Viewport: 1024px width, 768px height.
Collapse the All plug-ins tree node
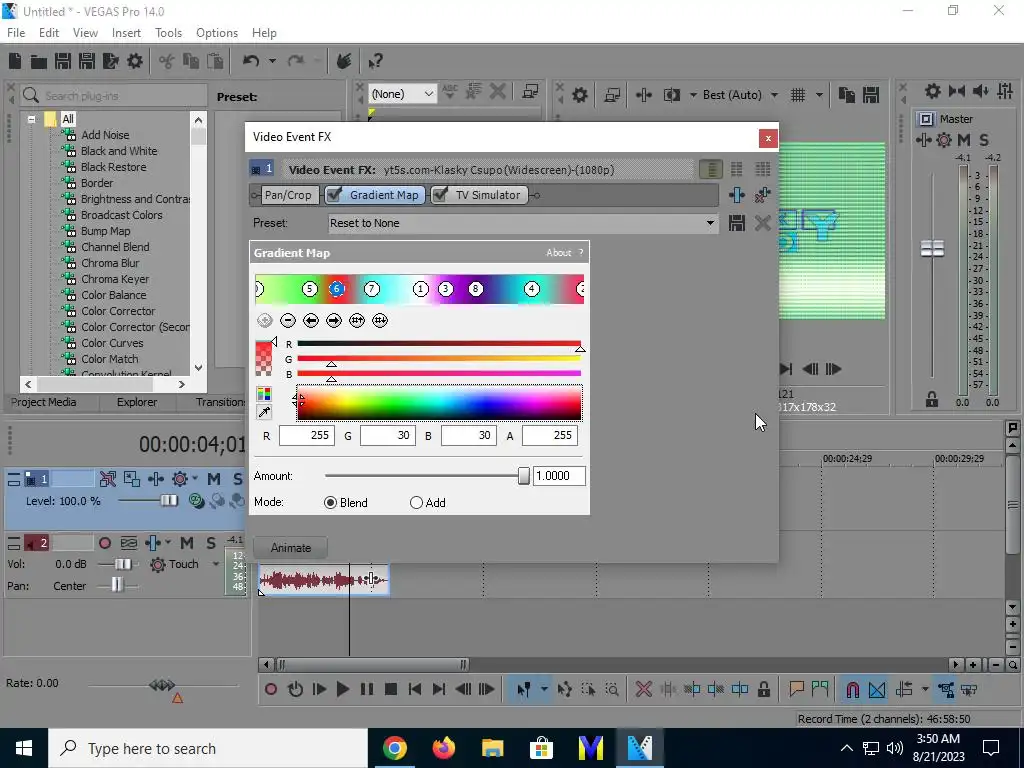click(31, 120)
